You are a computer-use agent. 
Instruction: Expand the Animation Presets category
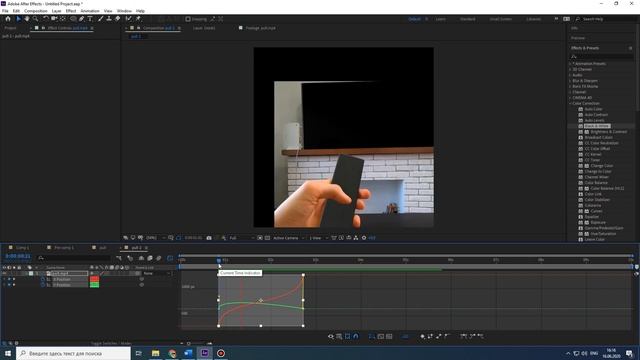571,64
